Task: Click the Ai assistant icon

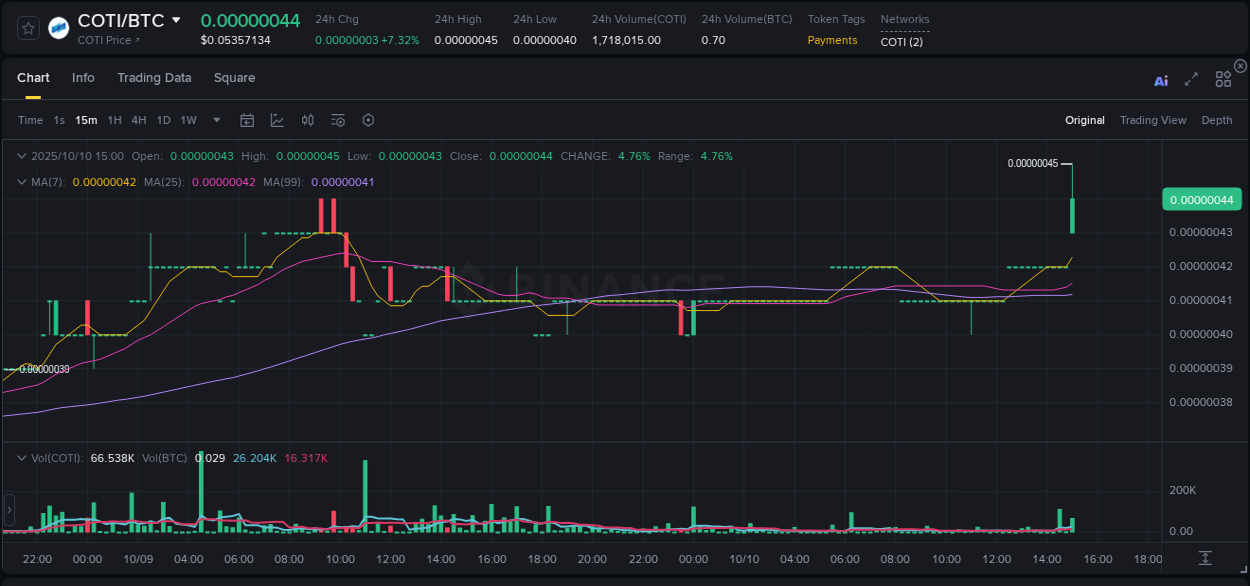Action: coord(1161,80)
